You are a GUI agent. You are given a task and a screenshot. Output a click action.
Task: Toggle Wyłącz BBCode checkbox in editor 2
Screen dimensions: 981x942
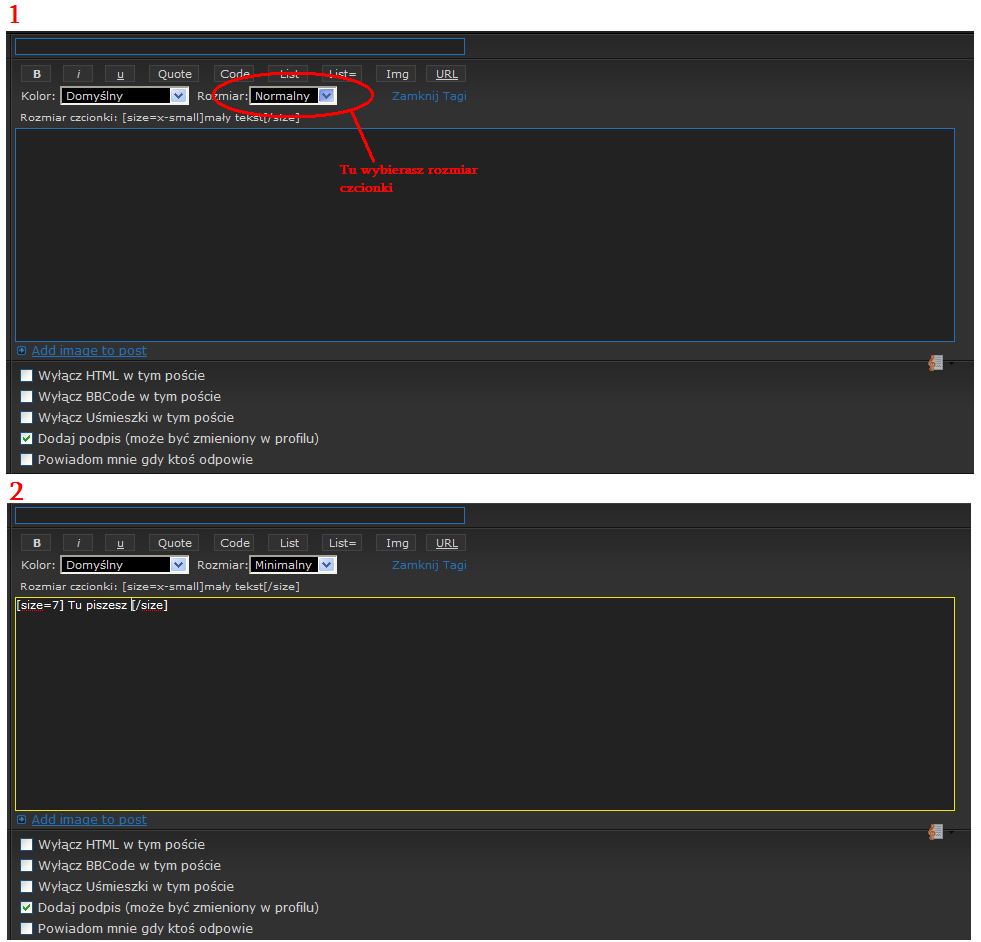point(26,866)
